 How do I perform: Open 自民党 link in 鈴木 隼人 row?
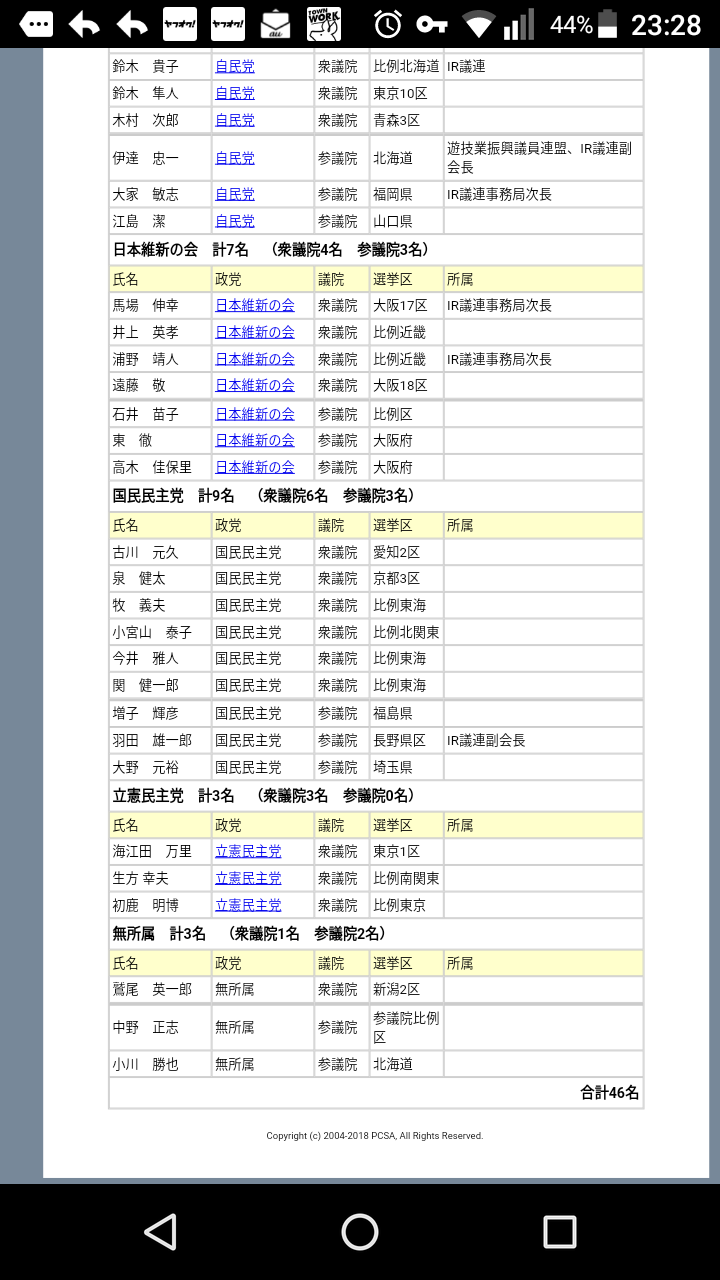coord(235,94)
